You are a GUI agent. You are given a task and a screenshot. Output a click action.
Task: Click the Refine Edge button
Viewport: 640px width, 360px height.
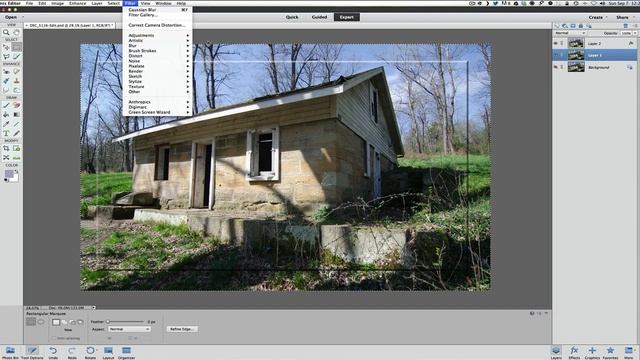tap(182, 329)
